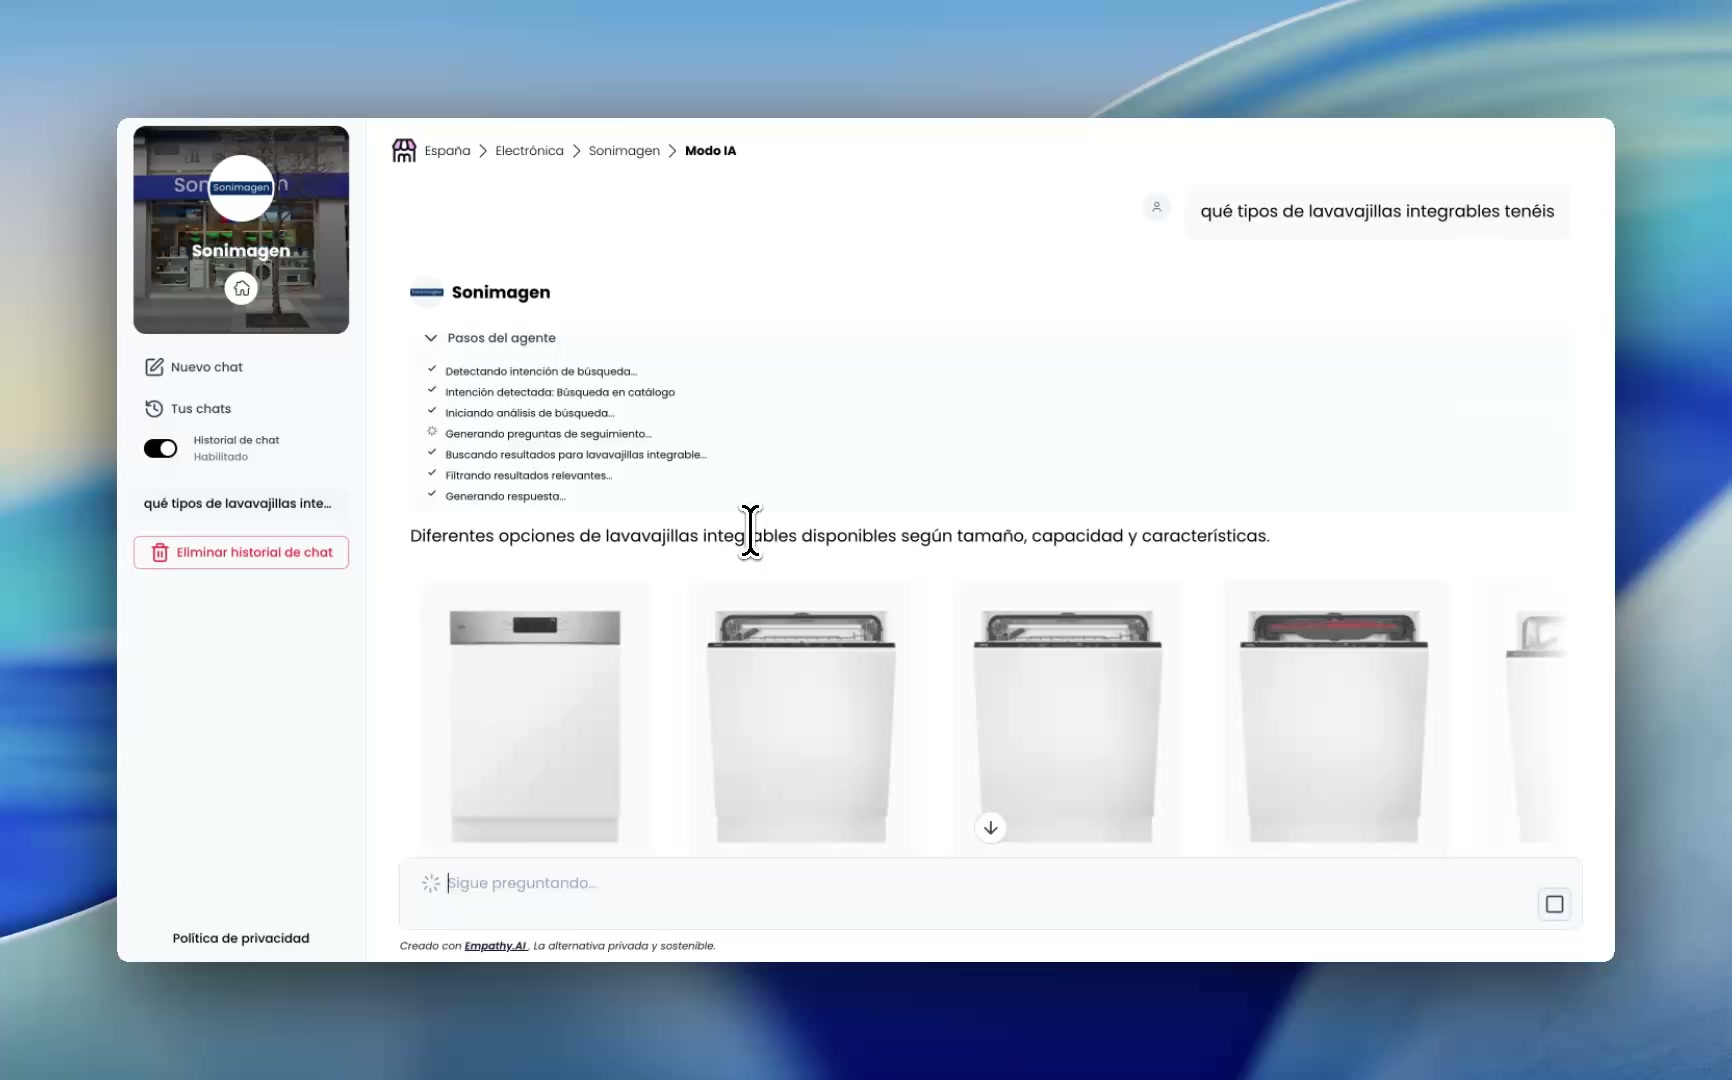This screenshot has width=1732, height=1080.
Task: Click the user avatar icon beside the question
Action: click(x=1157, y=207)
